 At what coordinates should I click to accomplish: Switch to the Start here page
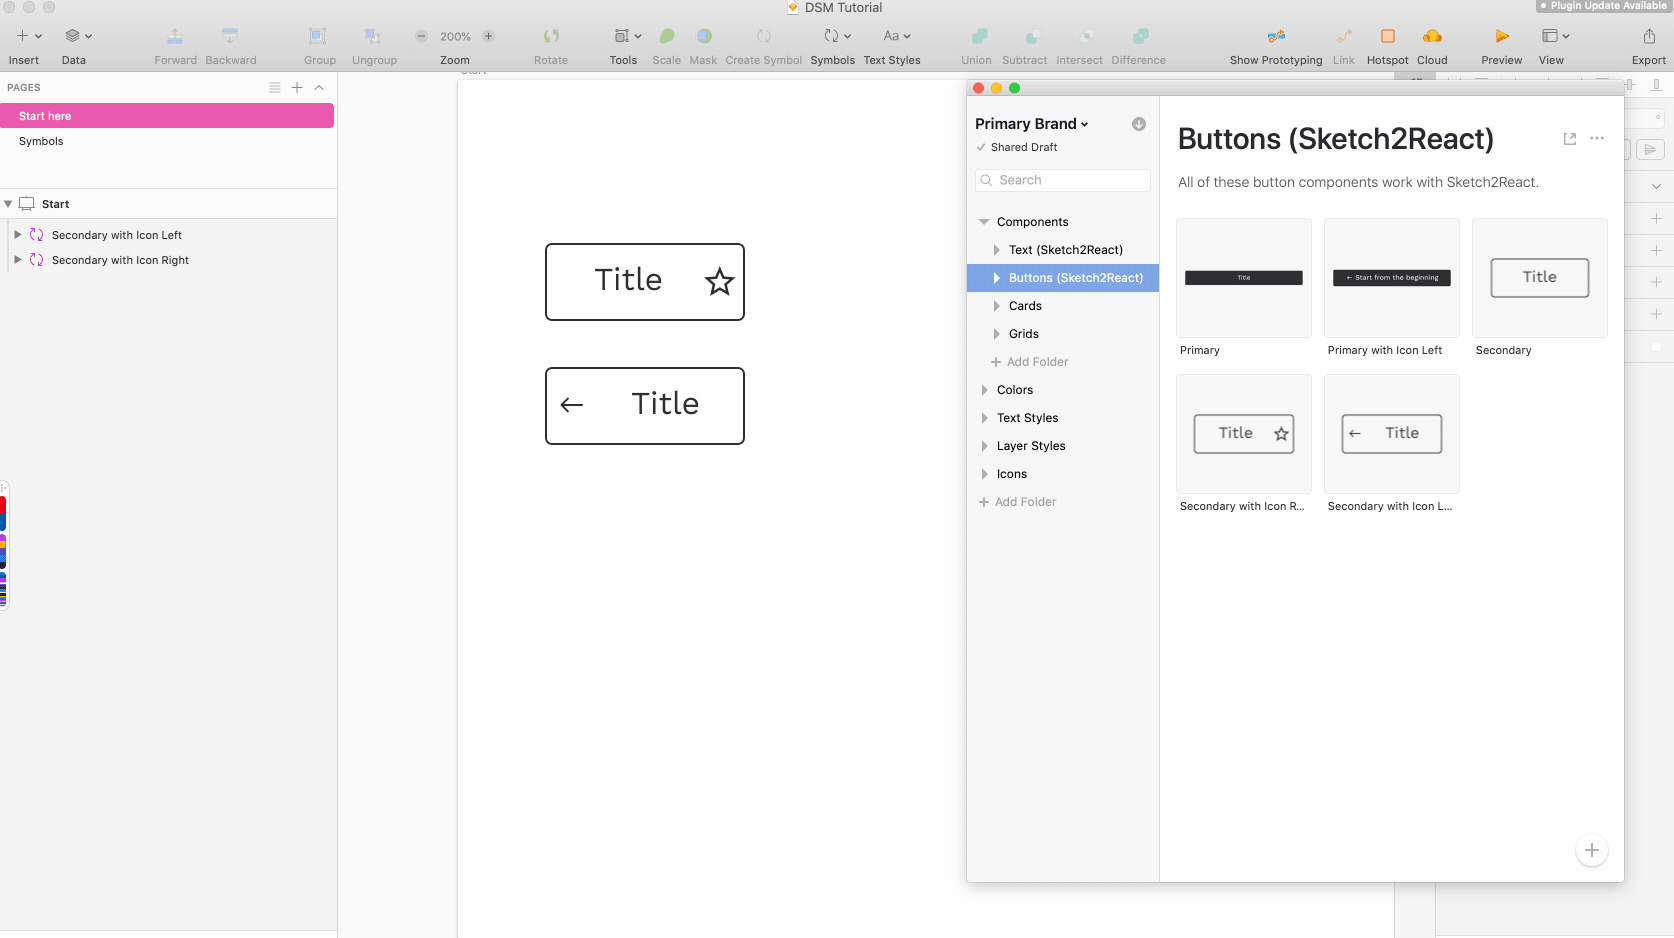click(45, 115)
